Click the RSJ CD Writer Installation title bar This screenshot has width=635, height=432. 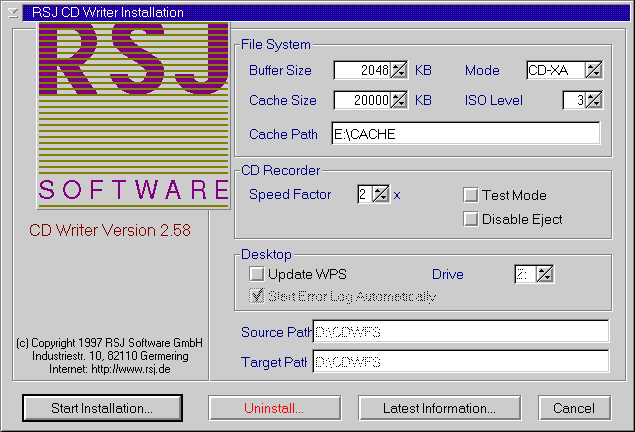click(x=326, y=13)
